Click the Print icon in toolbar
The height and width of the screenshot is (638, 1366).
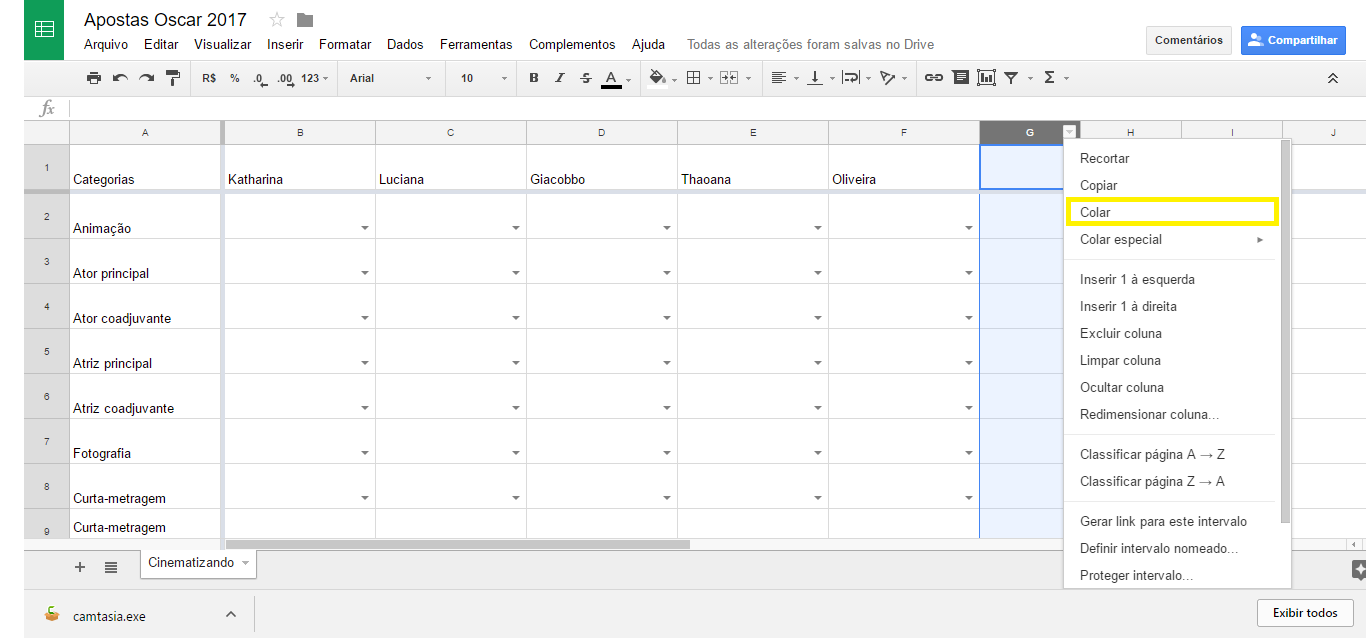click(94, 78)
